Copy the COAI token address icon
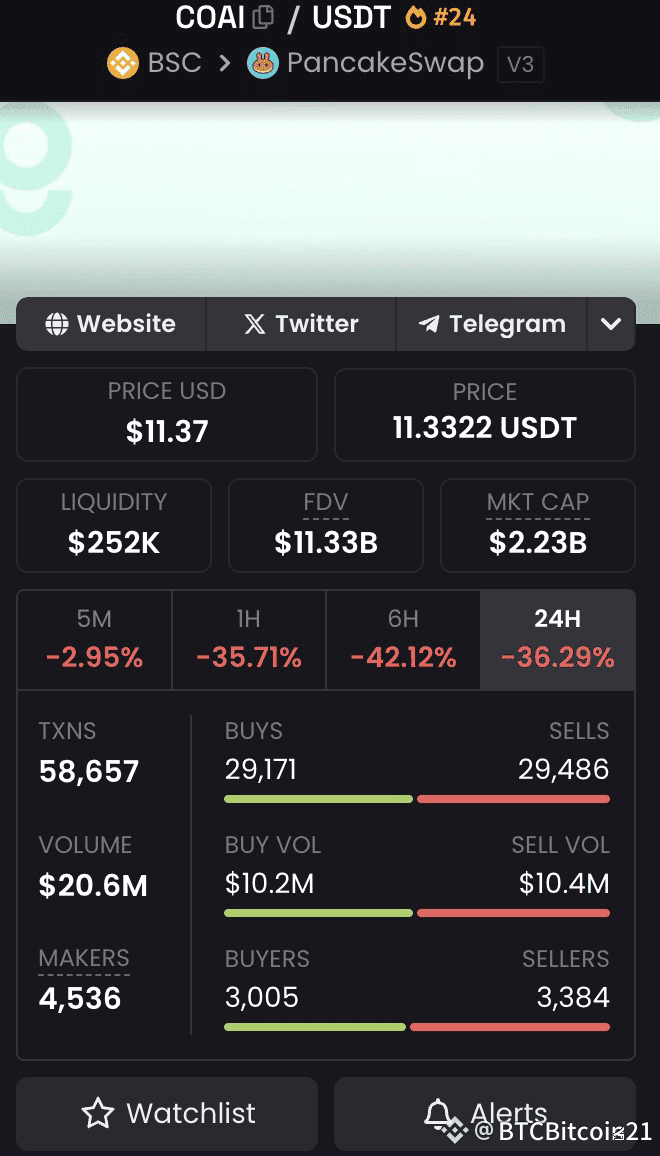This screenshot has width=660, height=1156. [x=263, y=17]
